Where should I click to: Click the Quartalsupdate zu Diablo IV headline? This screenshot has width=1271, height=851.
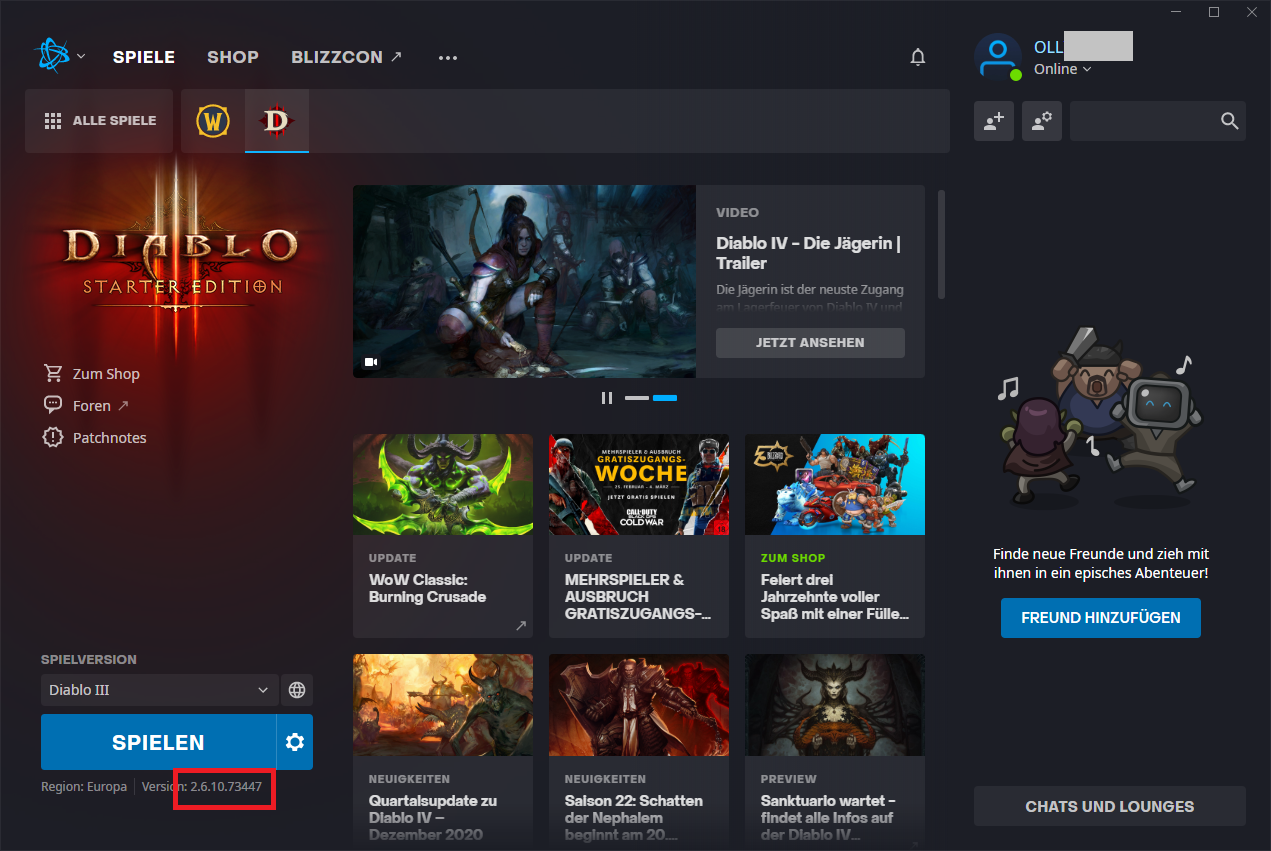(433, 818)
